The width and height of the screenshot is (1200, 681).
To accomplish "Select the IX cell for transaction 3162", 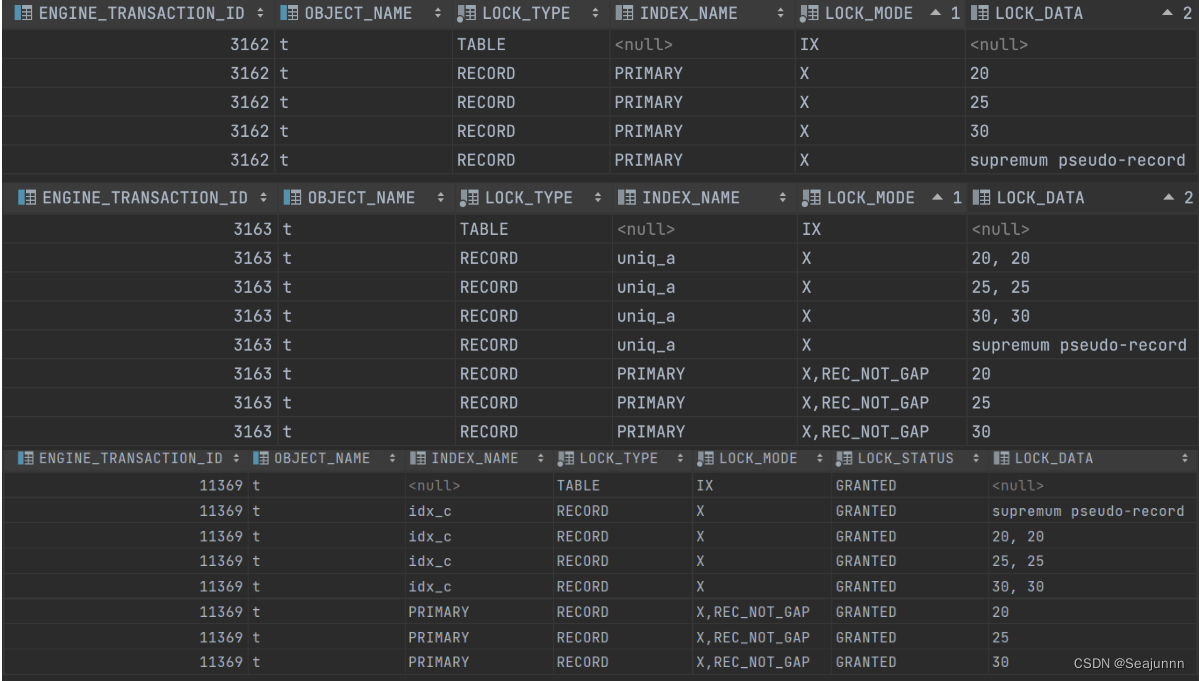I will [810, 44].
